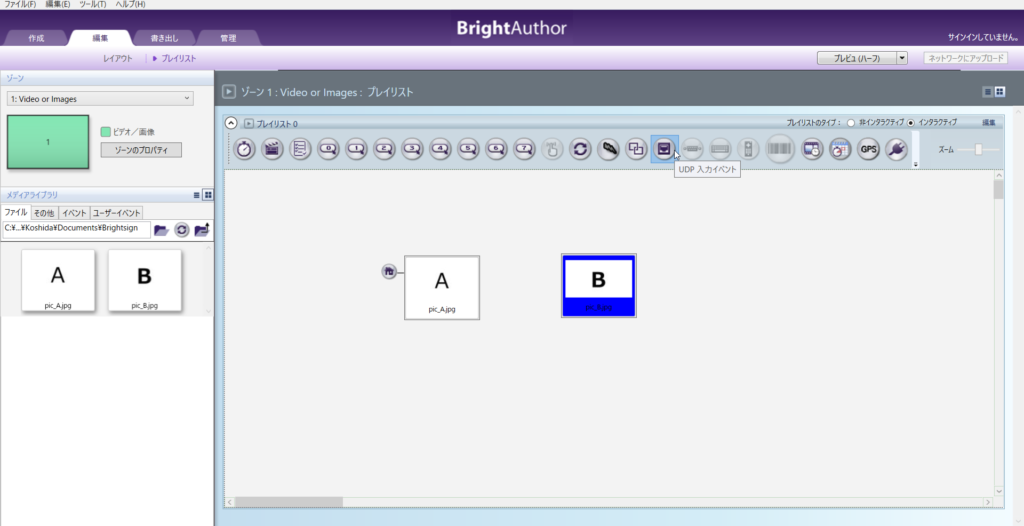
Task: Expand the preview button dropdown arrow
Action: click(902, 59)
